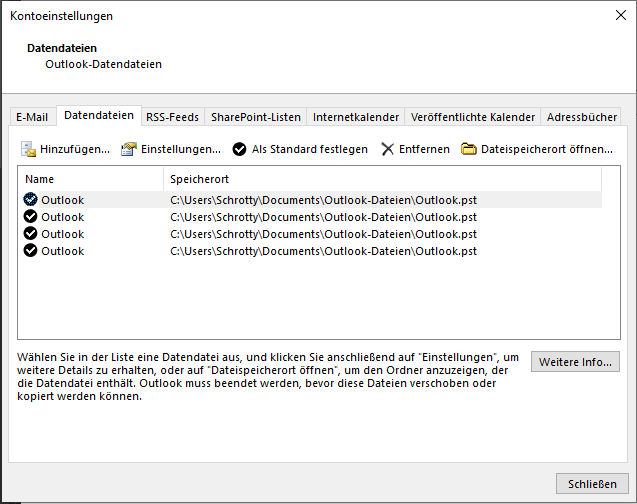Screen dimensions: 637x504
Task: Switch to the Internetkalender tab
Action: [x=355, y=117]
